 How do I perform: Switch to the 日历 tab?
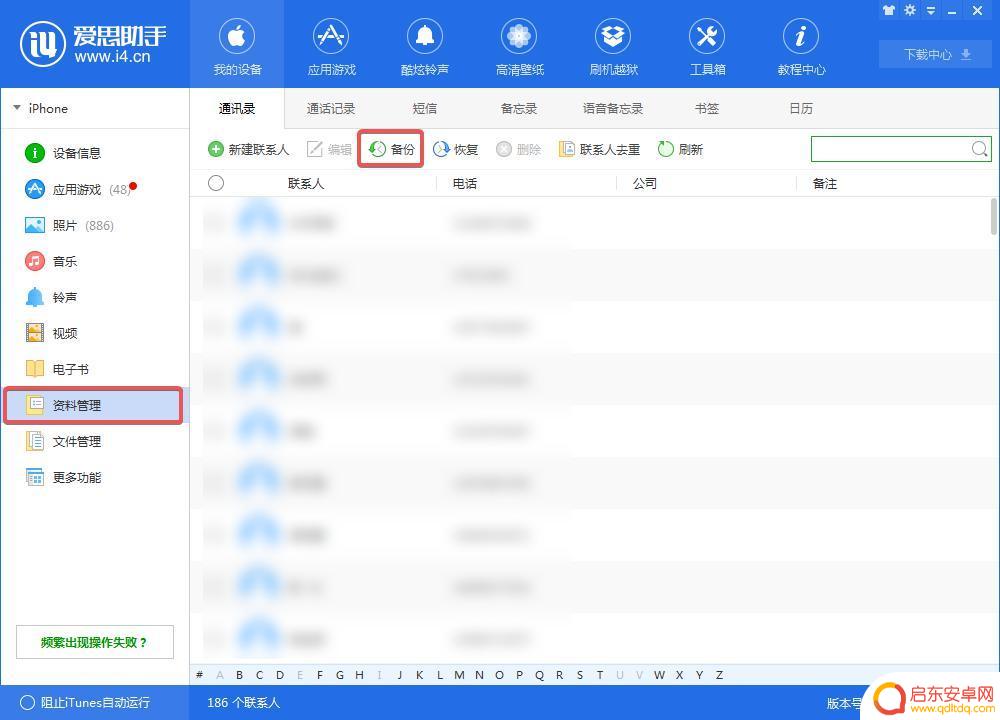[801, 108]
